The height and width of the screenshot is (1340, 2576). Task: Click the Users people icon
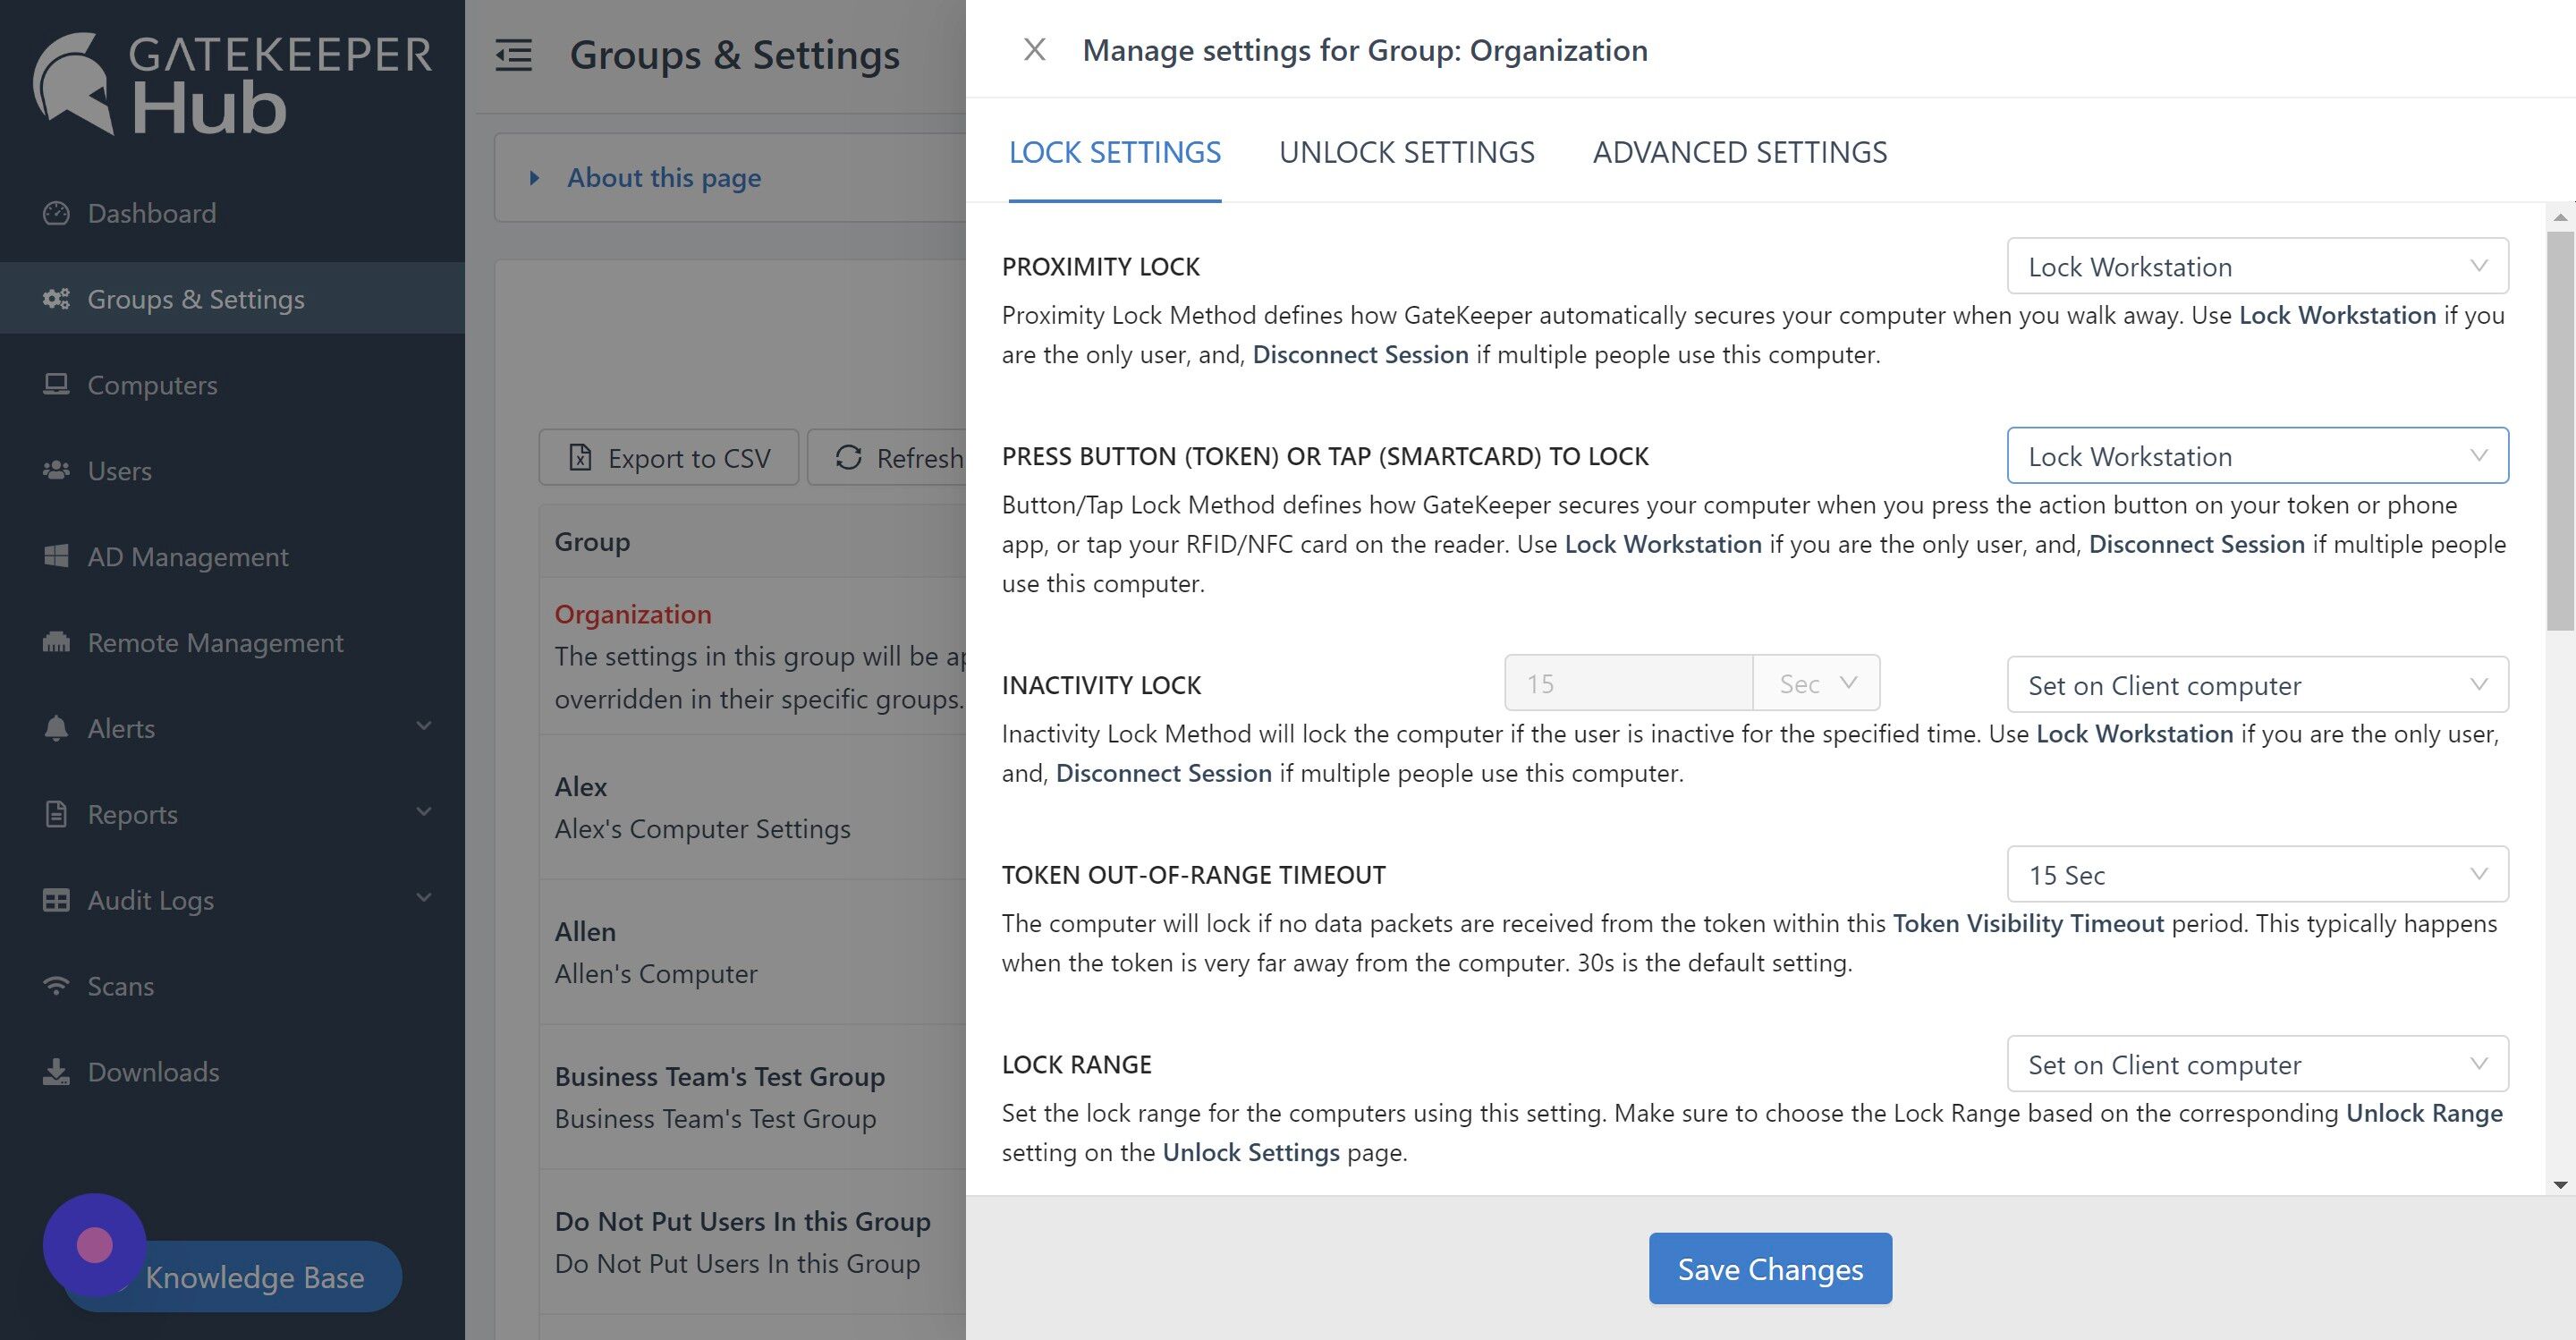56,471
